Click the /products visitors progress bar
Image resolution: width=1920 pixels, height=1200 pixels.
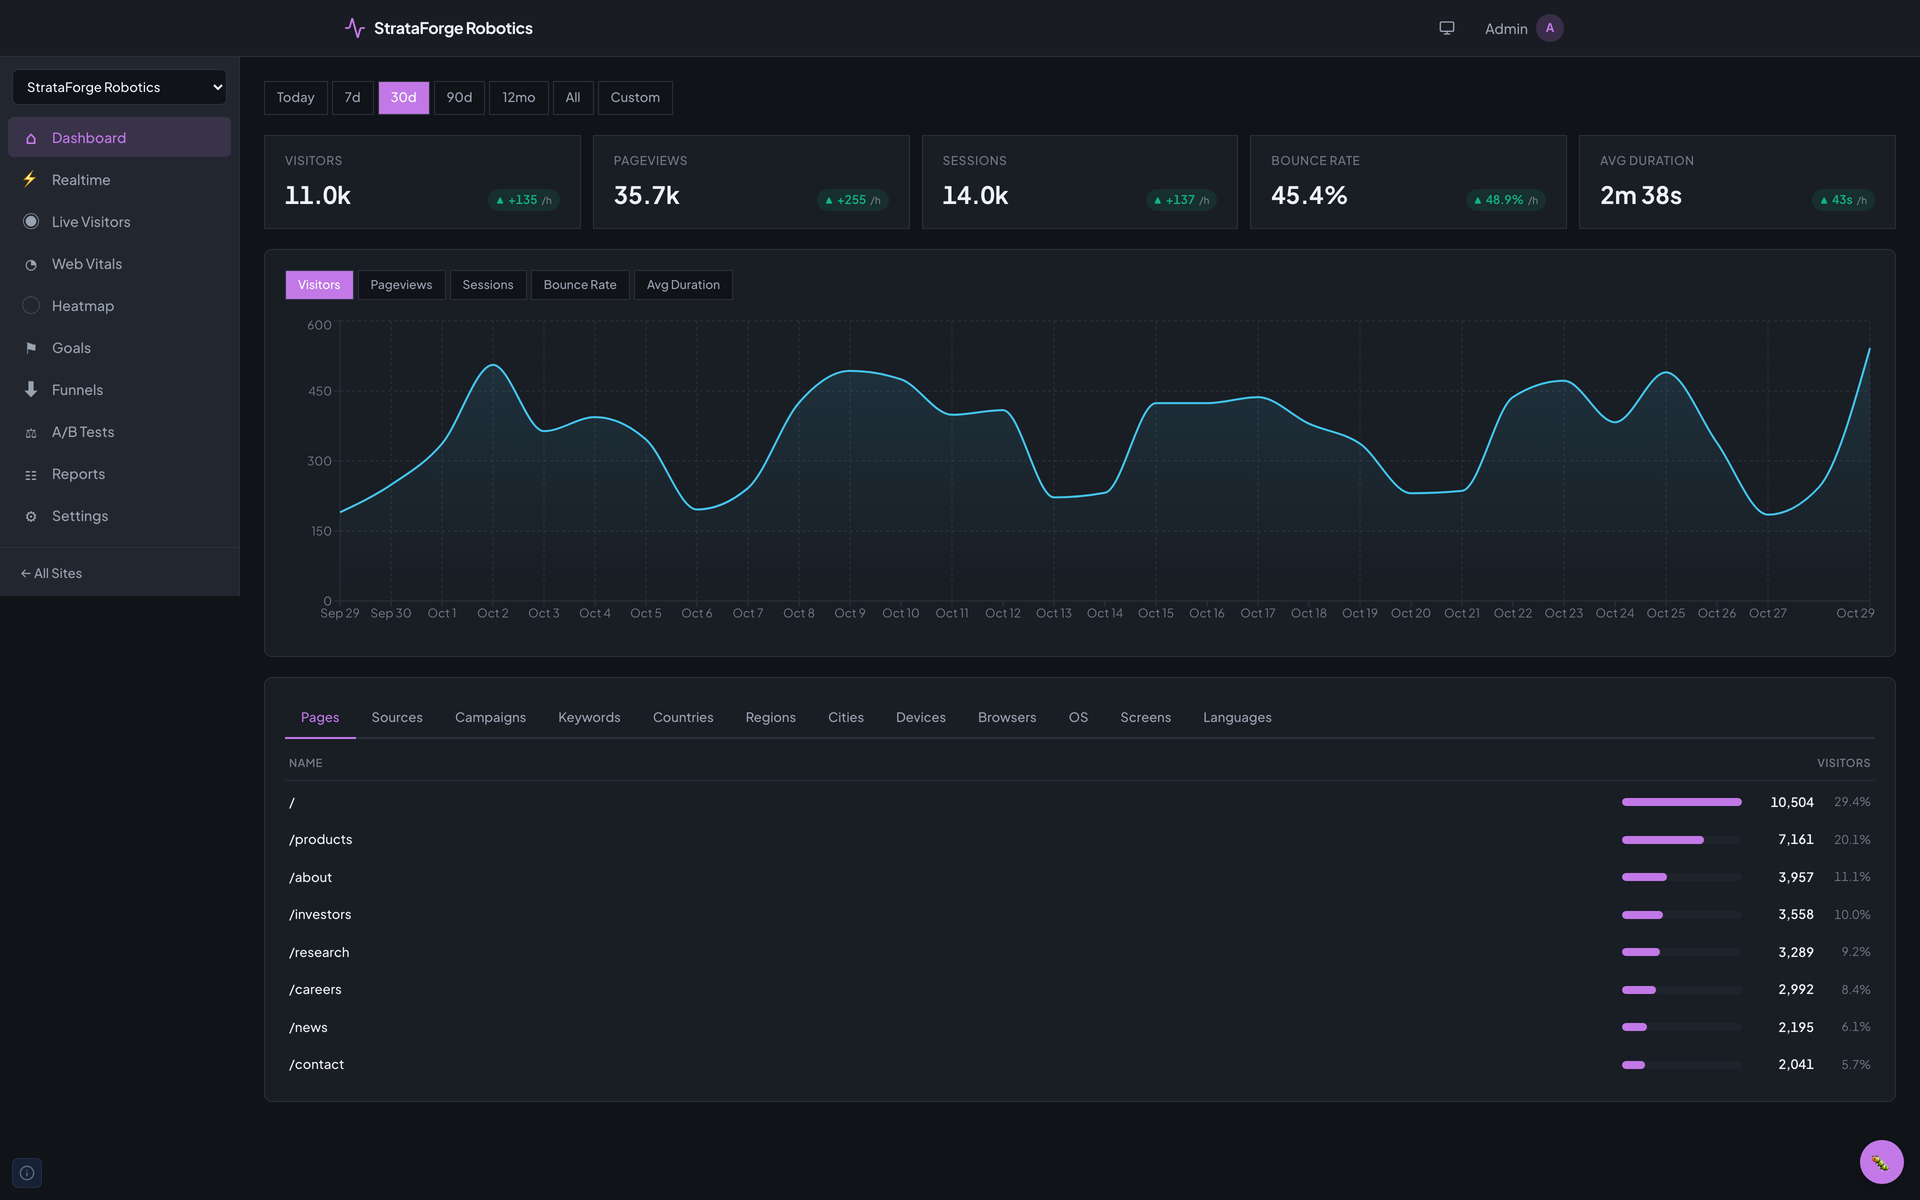tap(1681, 840)
